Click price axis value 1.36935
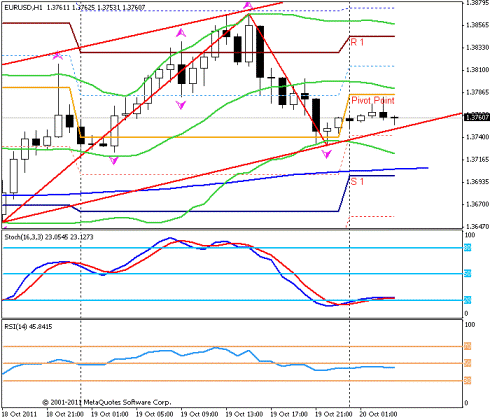The width and height of the screenshot is (490, 420). click(477, 182)
